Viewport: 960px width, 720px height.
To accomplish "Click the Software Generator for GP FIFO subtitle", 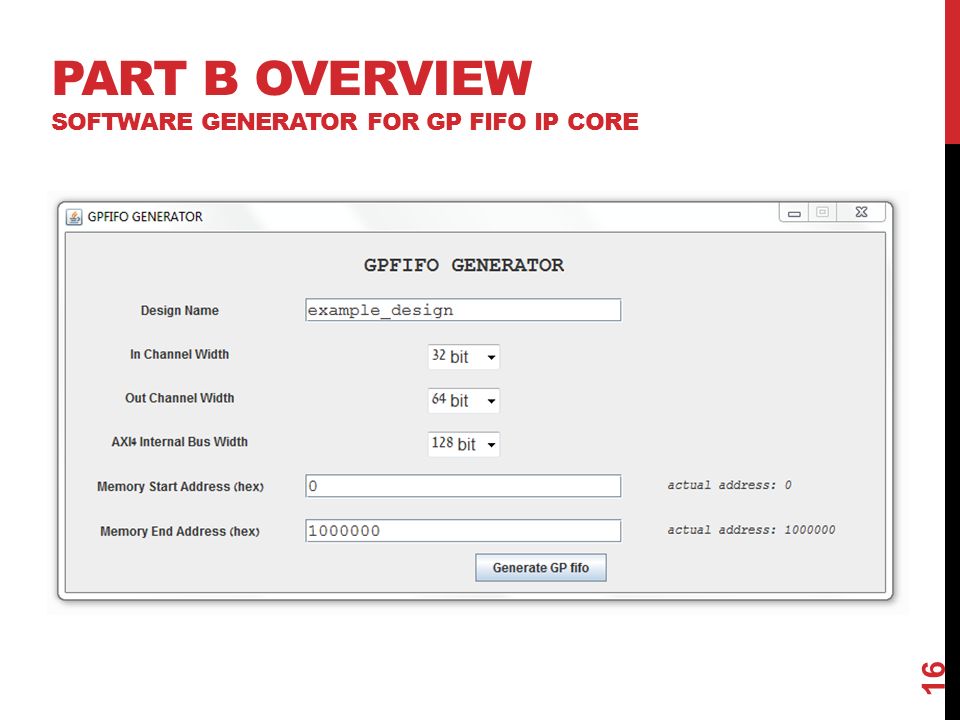I will click(x=345, y=121).
